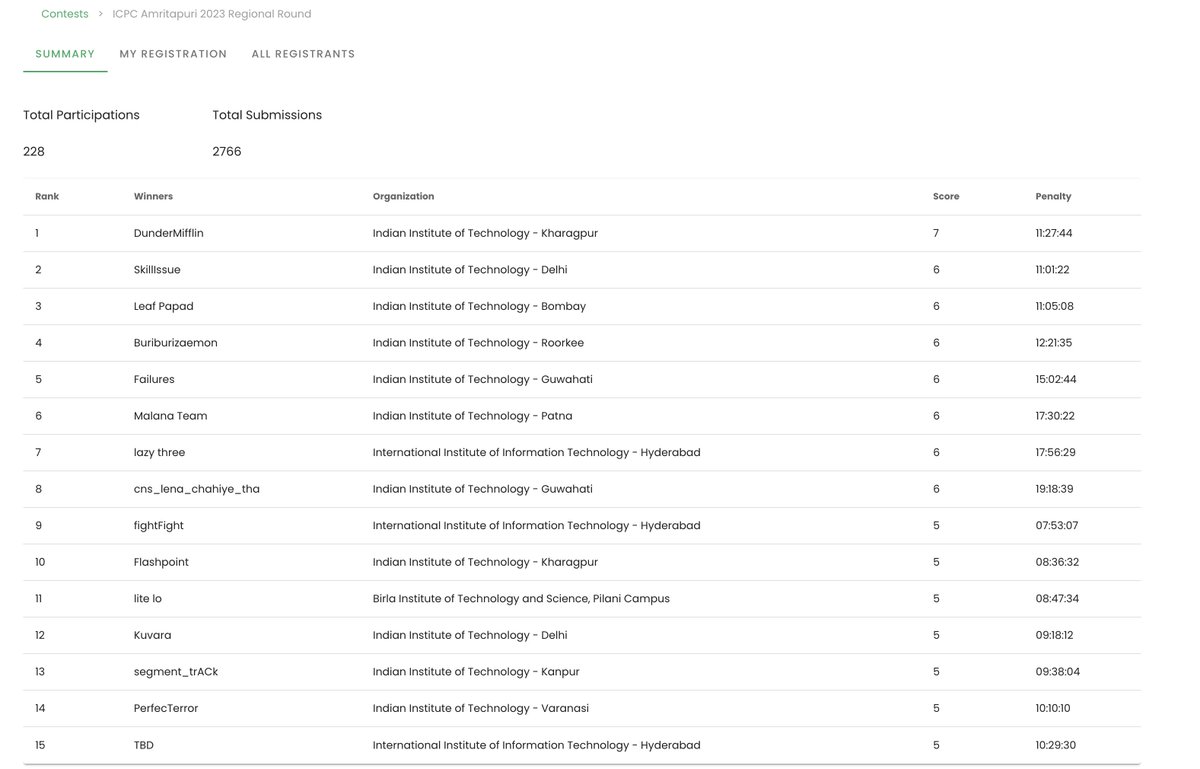1200x769 pixels.
Task: Click rank number 8 cell
Action: point(38,489)
